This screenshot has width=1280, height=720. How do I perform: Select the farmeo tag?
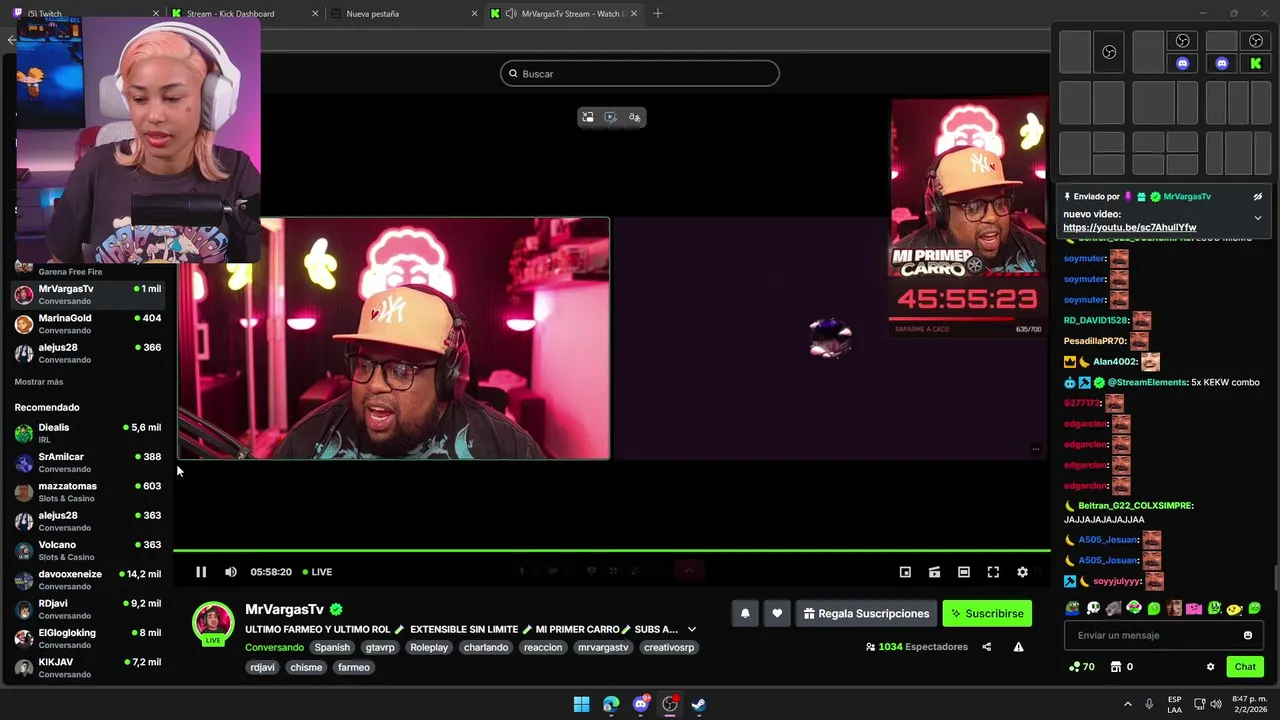pos(354,667)
